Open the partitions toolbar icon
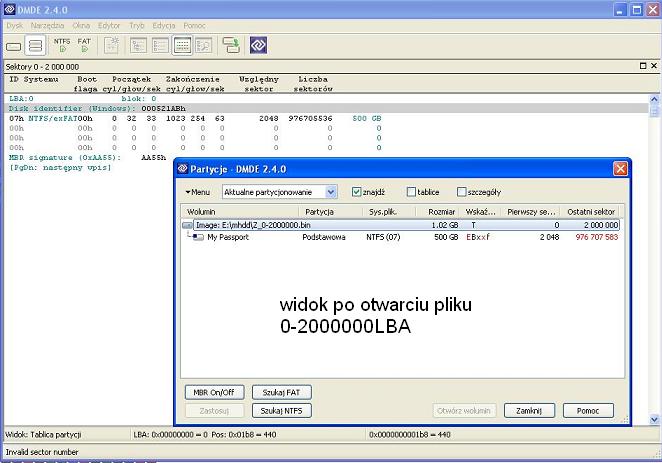The width and height of the screenshot is (662, 463). pyautogui.click(x=35, y=46)
